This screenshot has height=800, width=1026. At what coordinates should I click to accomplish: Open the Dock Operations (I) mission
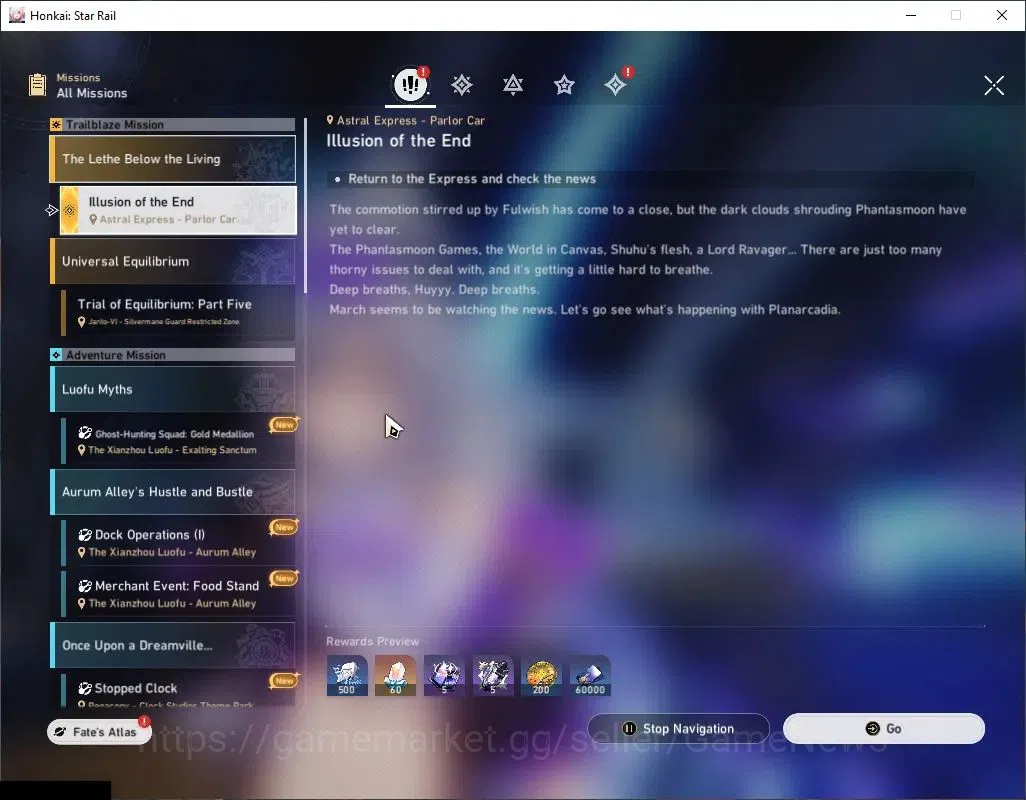coord(178,543)
